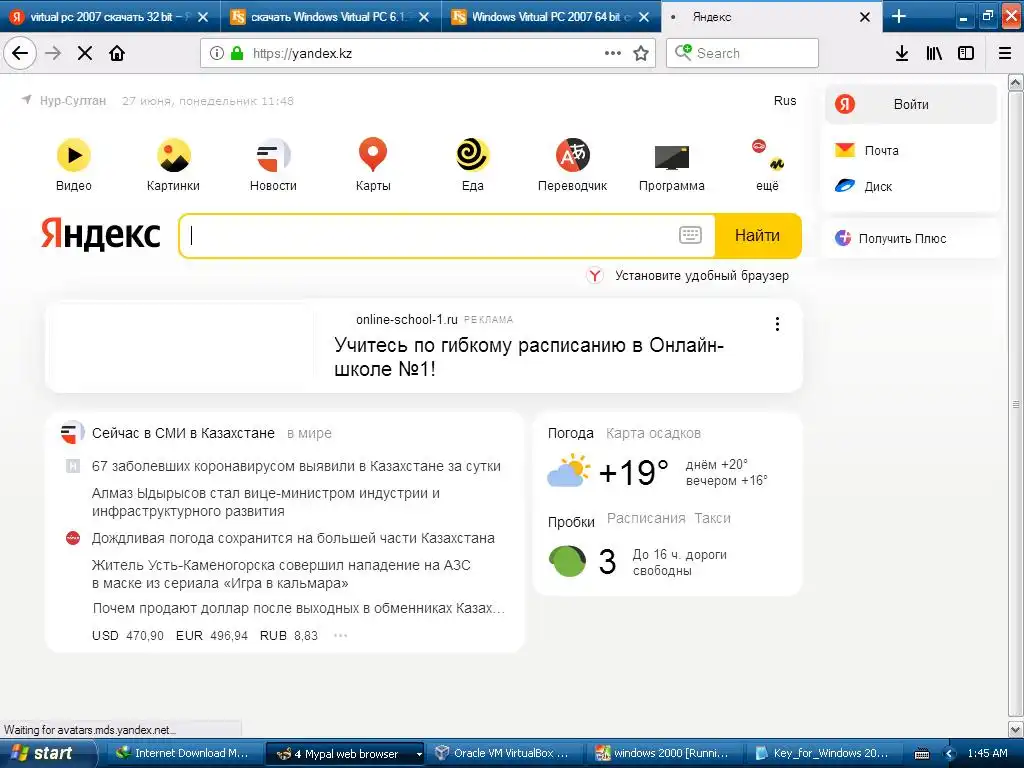Open Такси link

tap(712, 518)
